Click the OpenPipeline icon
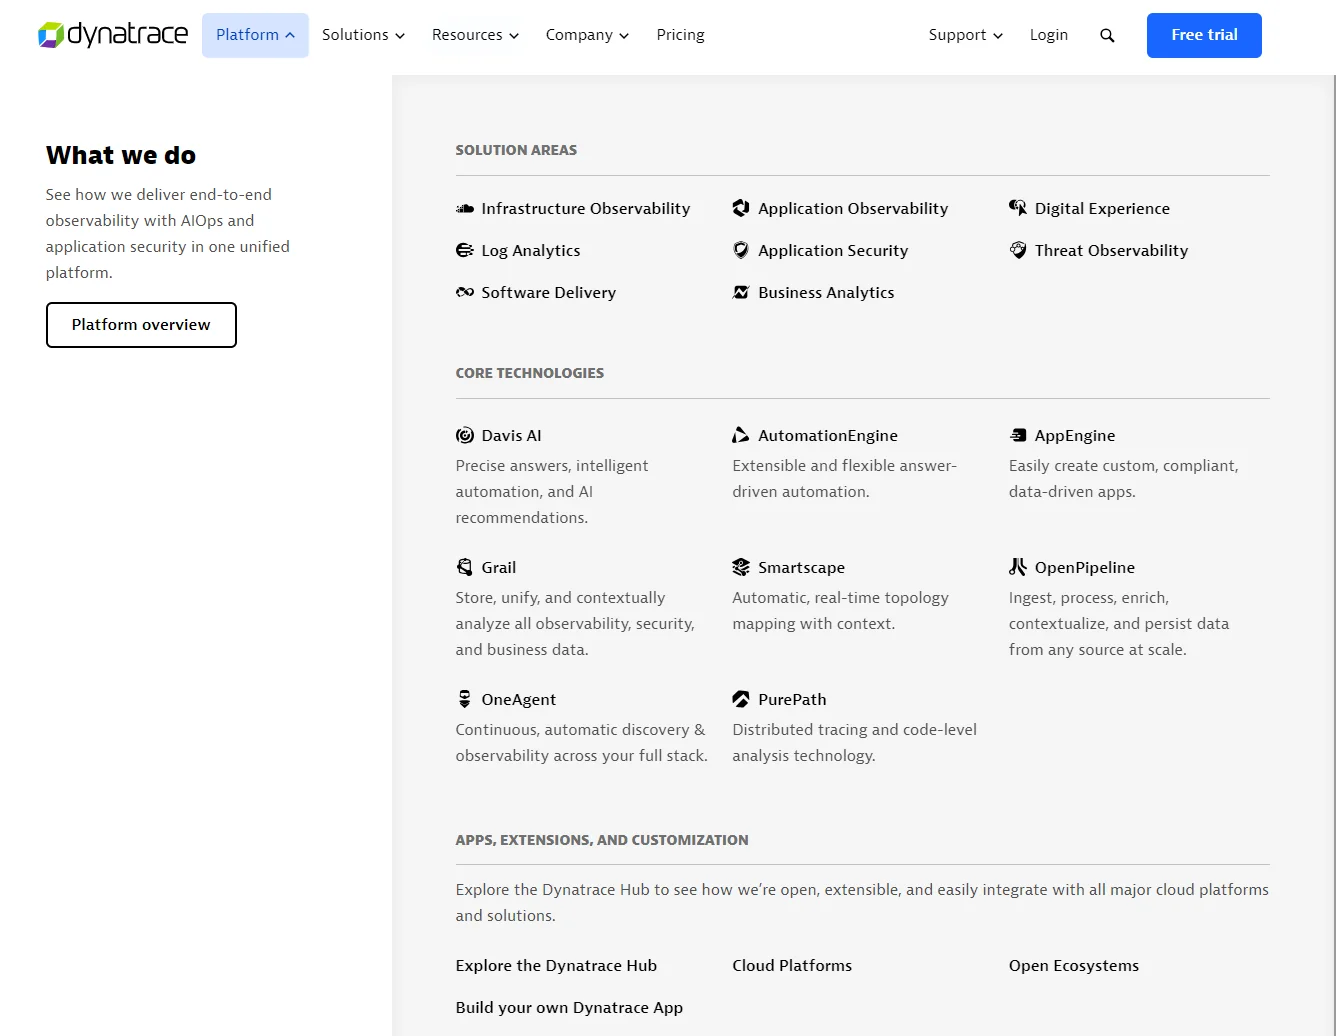The width and height of the screenshot is (1336, 1036). click(1018, 567)
